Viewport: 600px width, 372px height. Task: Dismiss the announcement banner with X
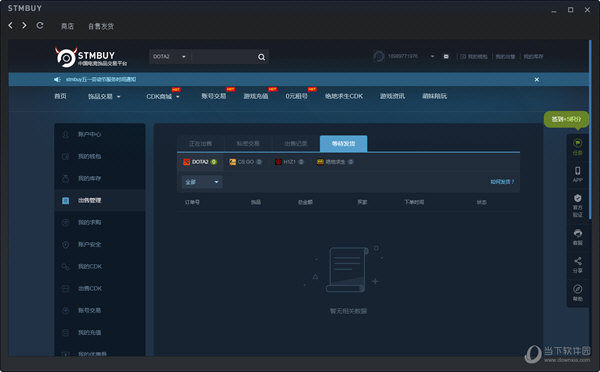click(536, 80)
